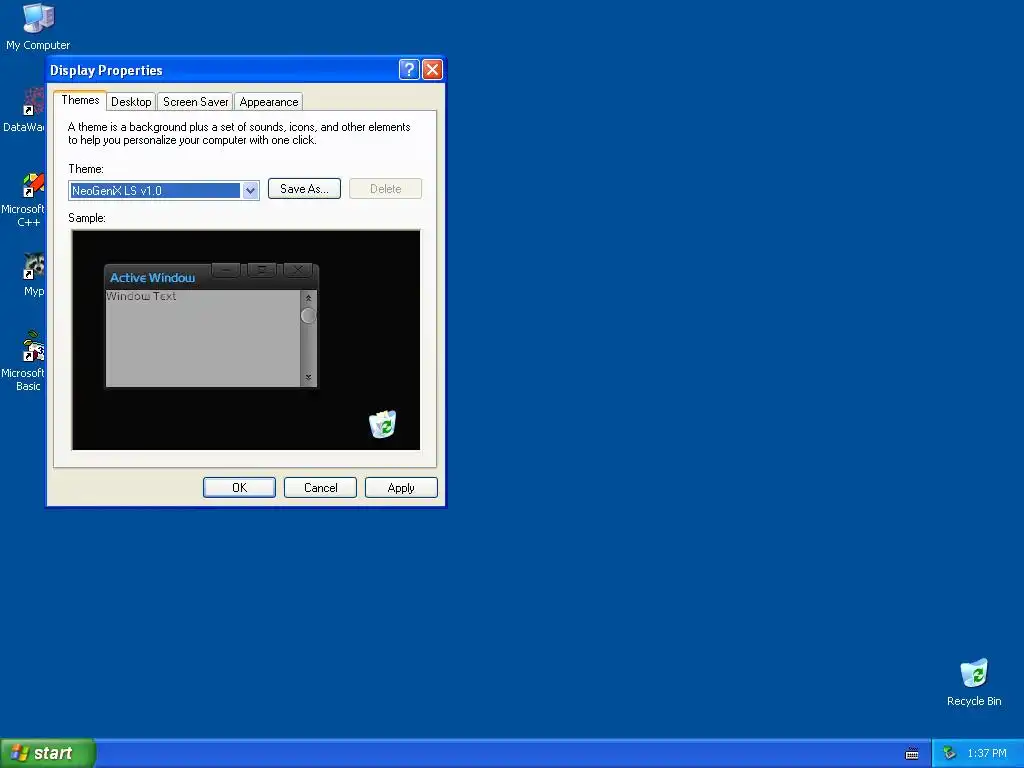Click the Save As... button

pyautogui.click(x=304, y=189)
